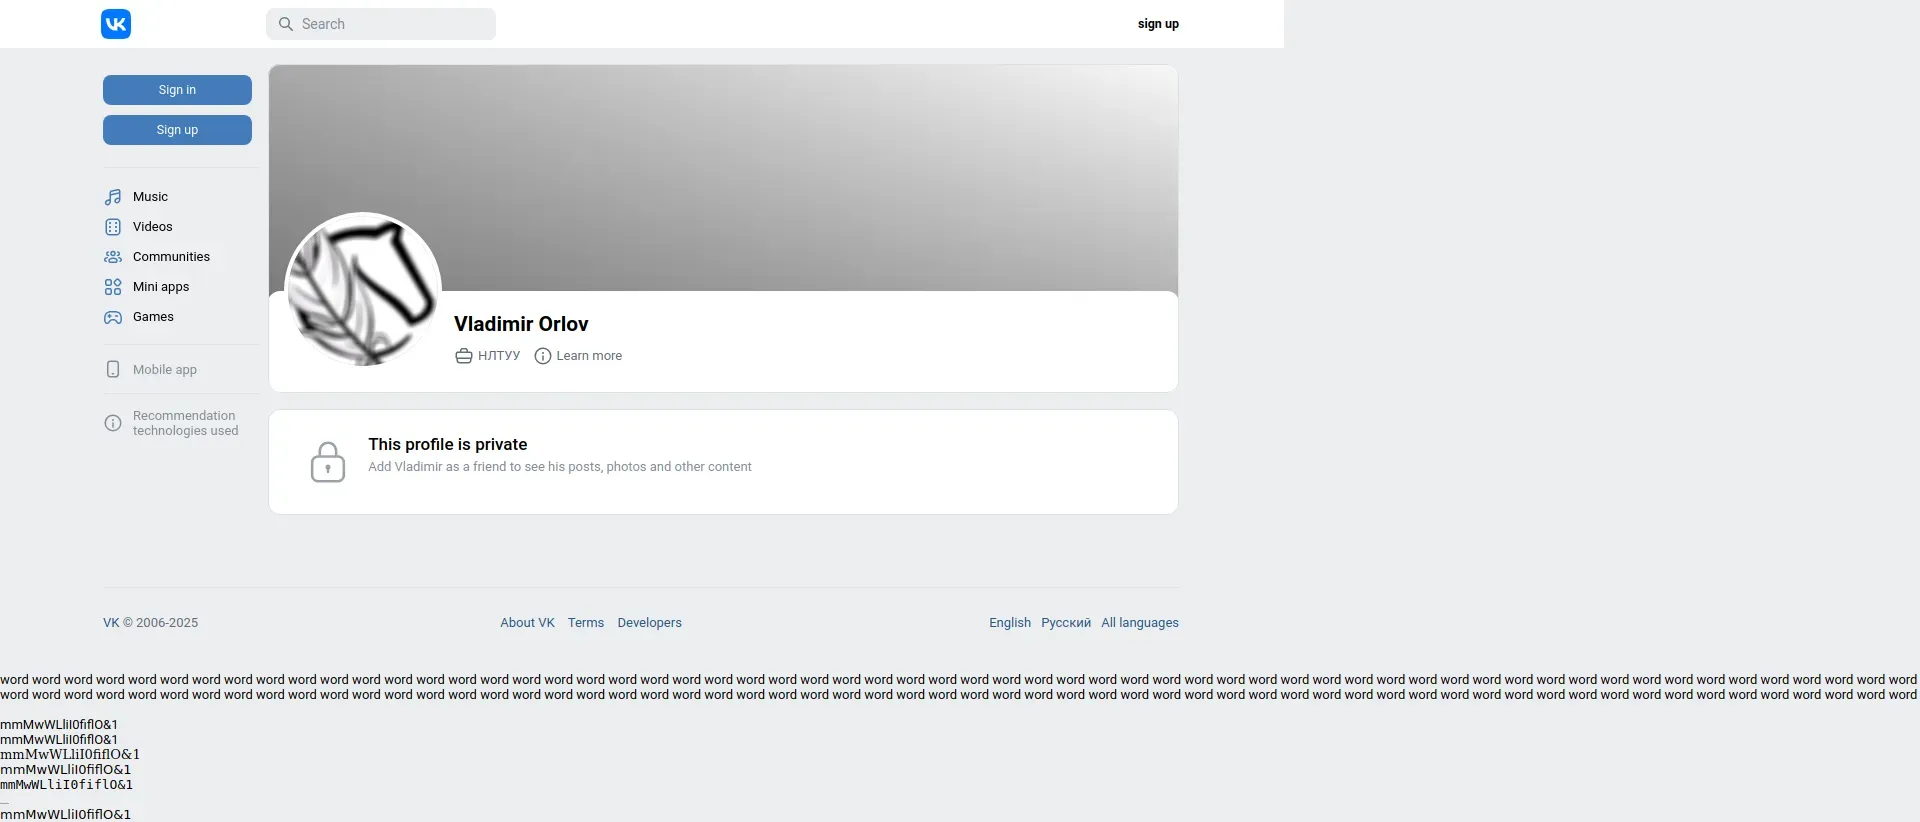Viewport: 1920px width, 822px height.
Task: Click Recommendation technologies info icon
Action: [x=113, y=423]
